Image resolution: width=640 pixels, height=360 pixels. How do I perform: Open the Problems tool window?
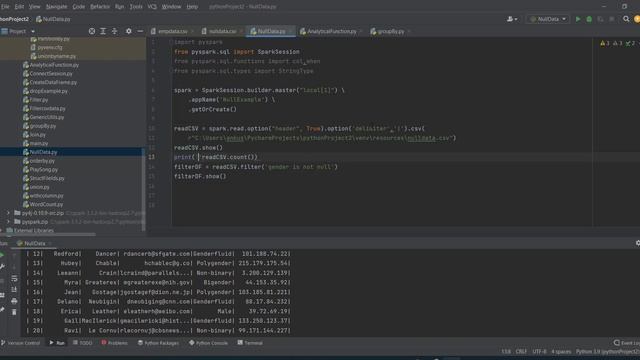click(x=114, y=343)
